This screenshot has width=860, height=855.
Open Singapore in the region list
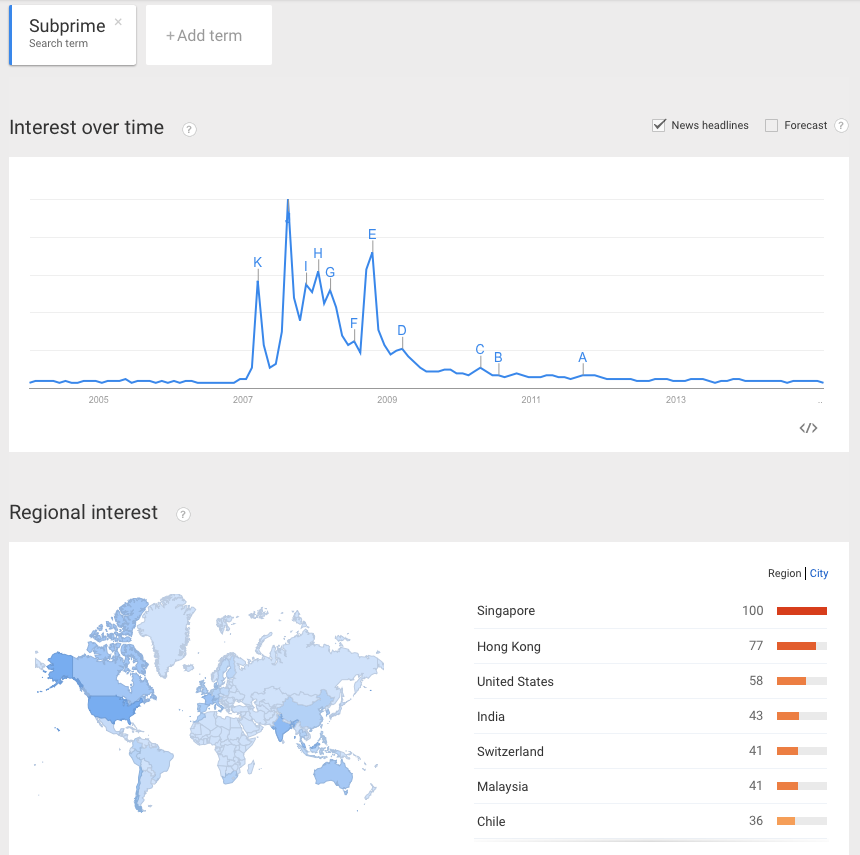click(x=506, y=611)
